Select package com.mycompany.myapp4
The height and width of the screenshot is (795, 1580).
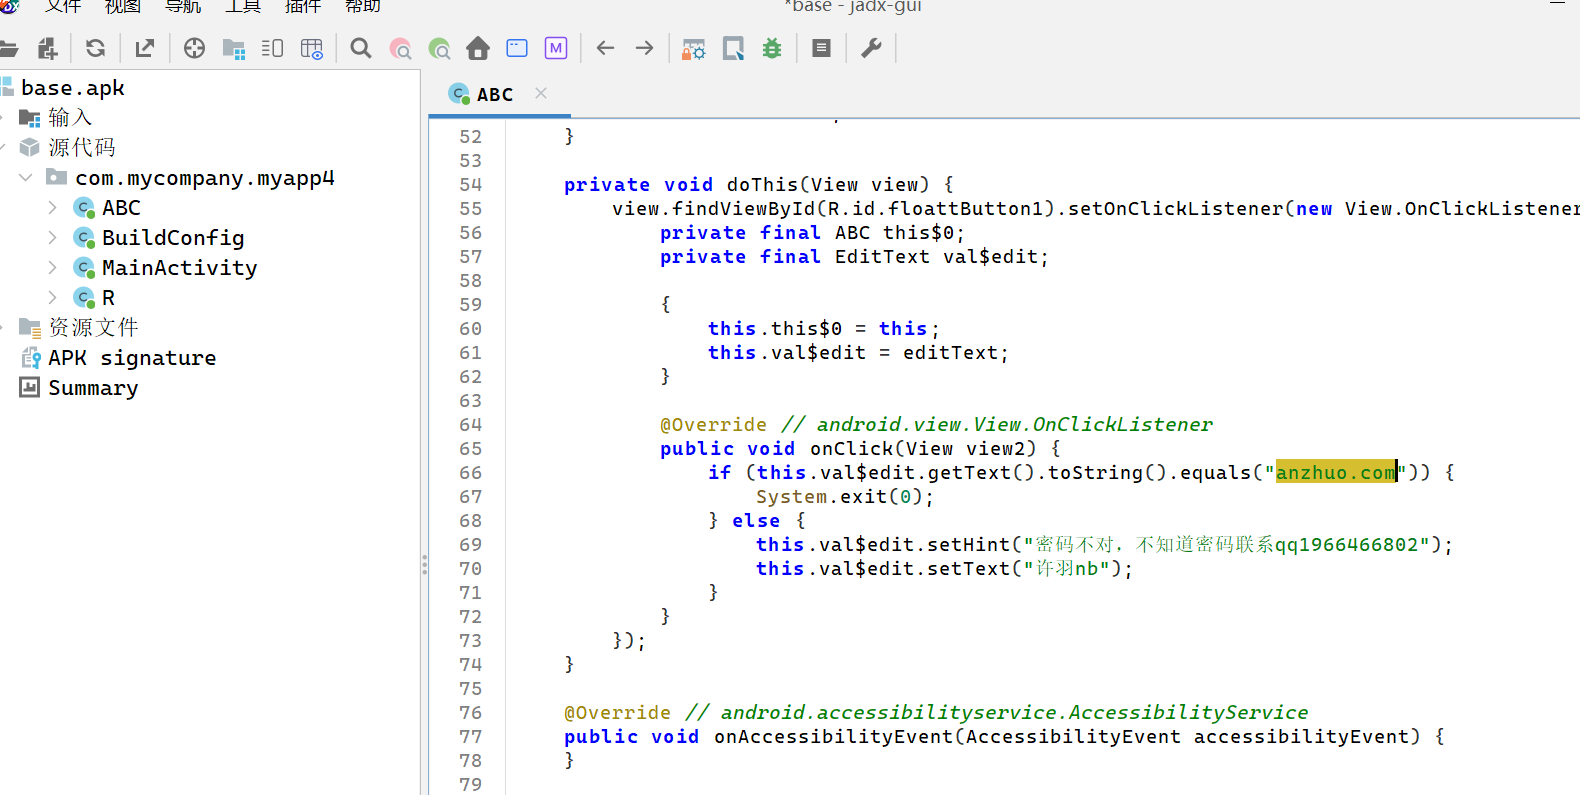point(204,178)
